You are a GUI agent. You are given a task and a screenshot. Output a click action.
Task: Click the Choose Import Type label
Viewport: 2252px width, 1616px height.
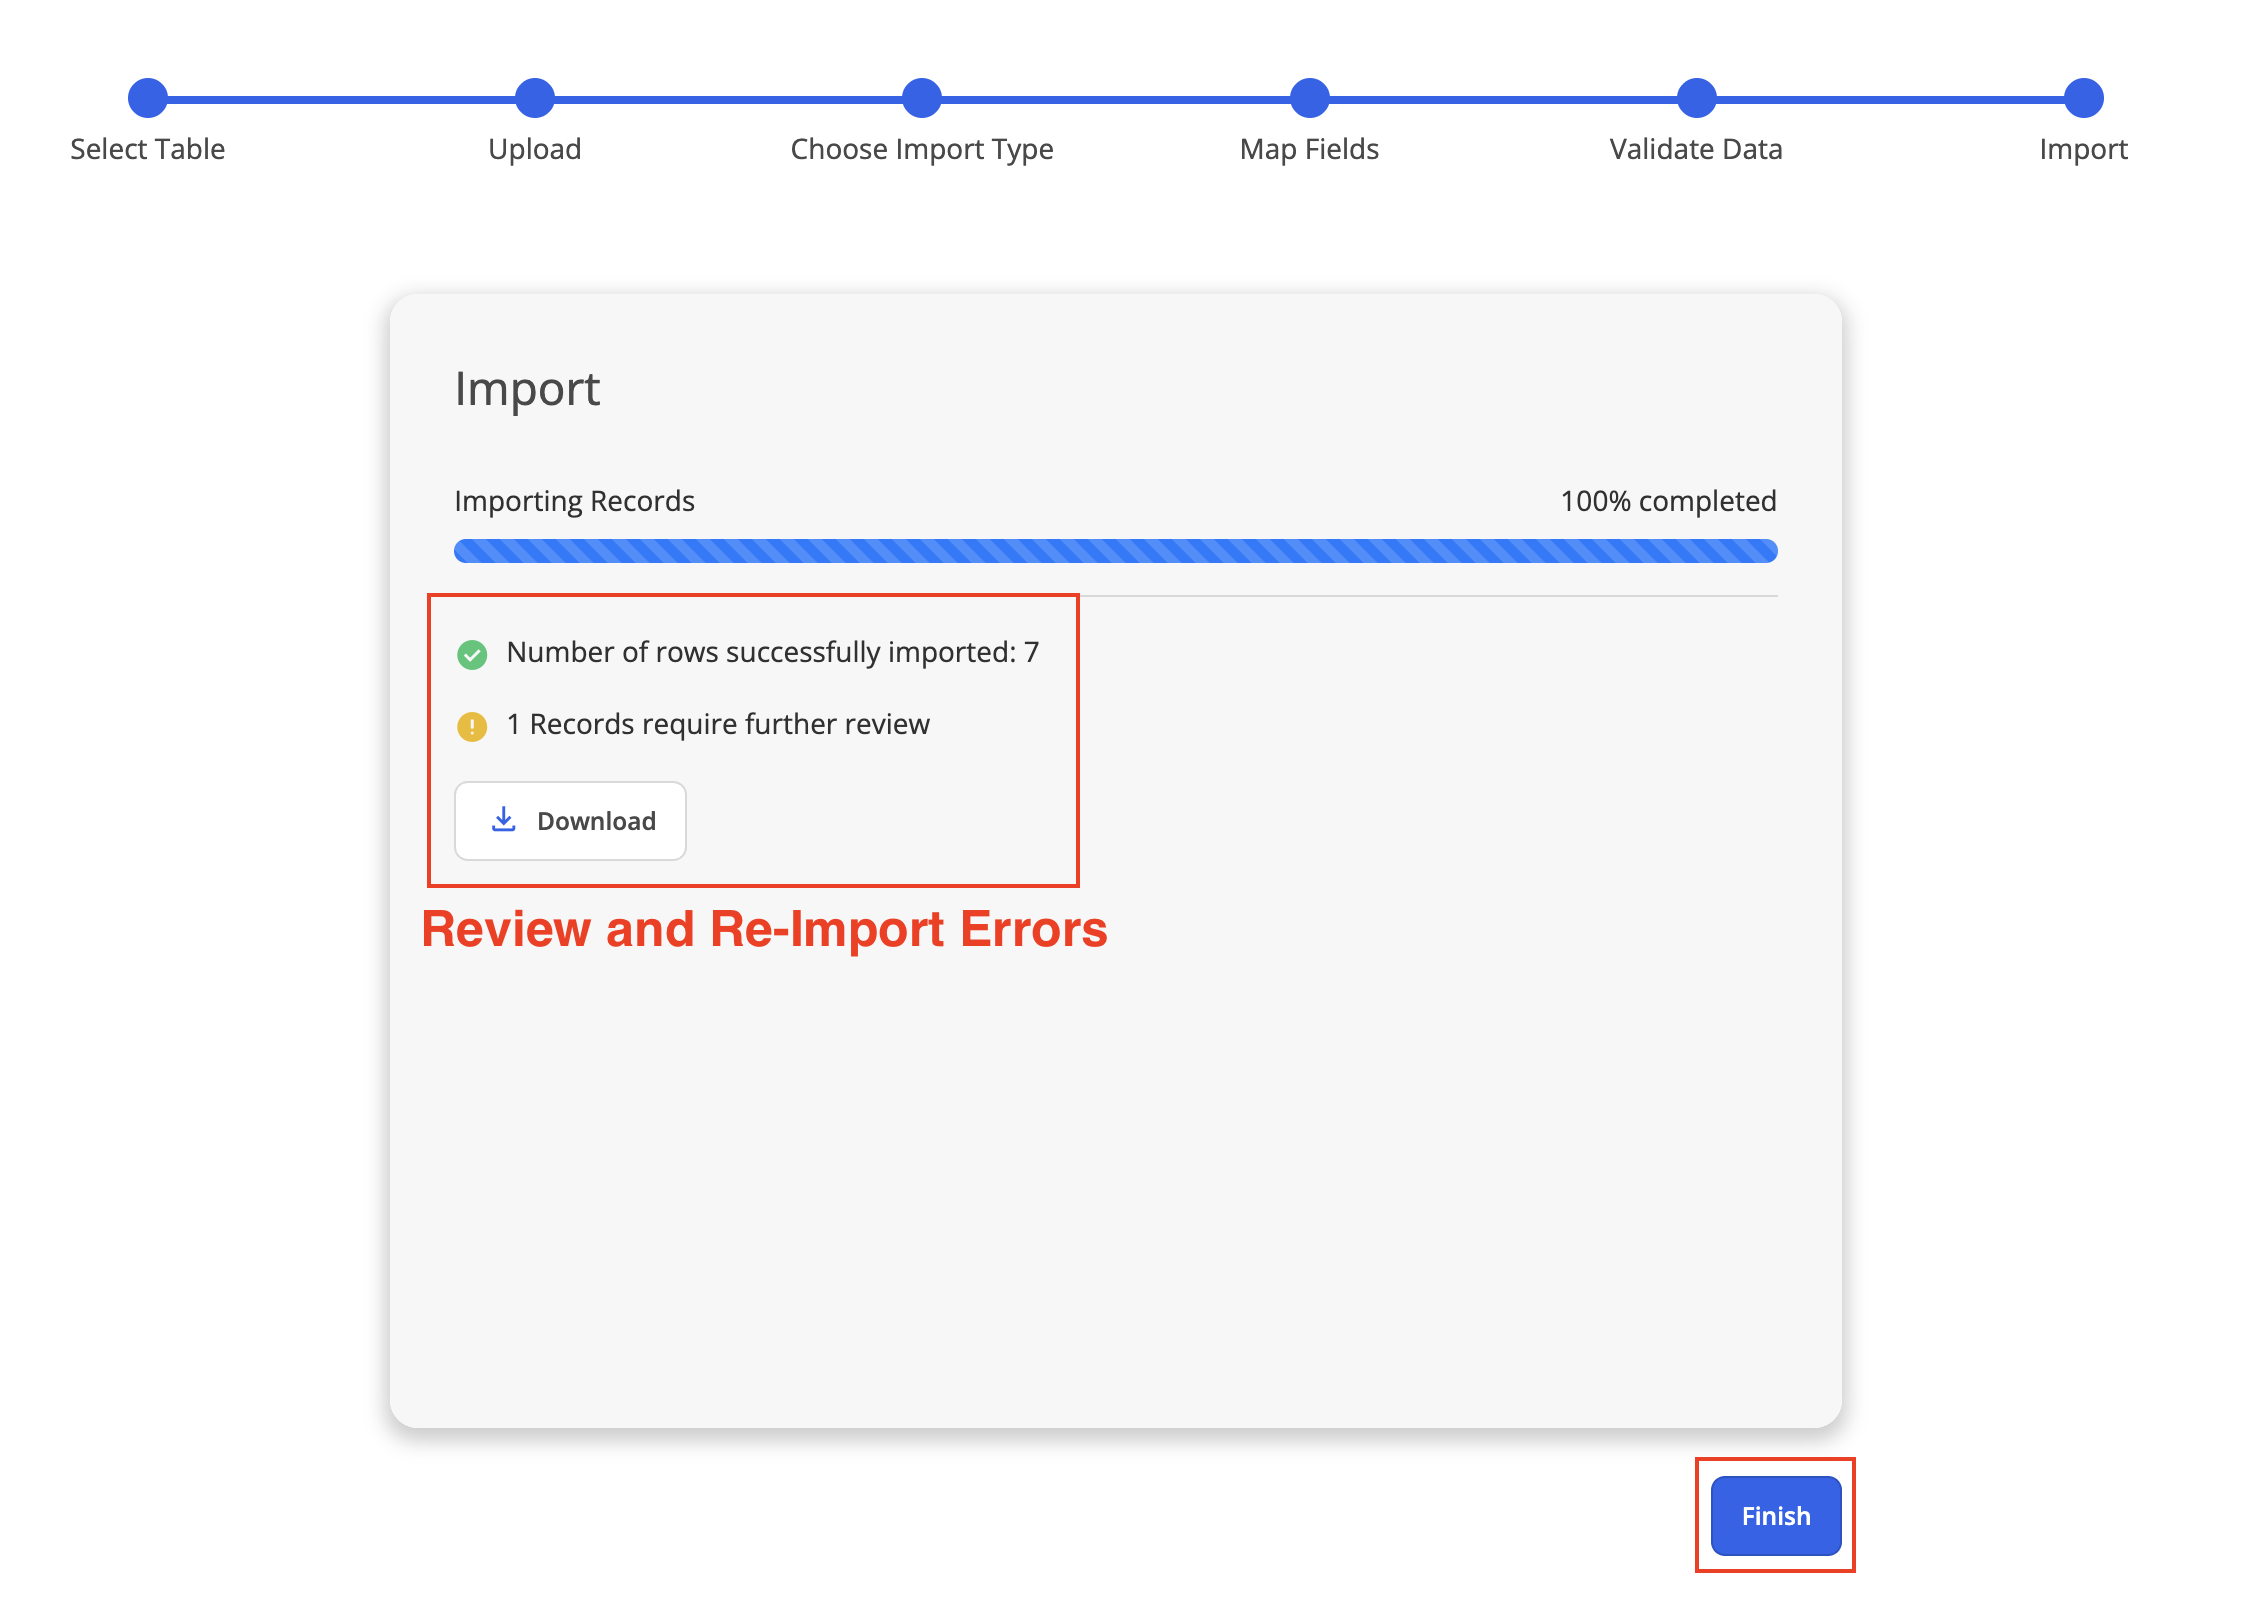coord(922,150)
